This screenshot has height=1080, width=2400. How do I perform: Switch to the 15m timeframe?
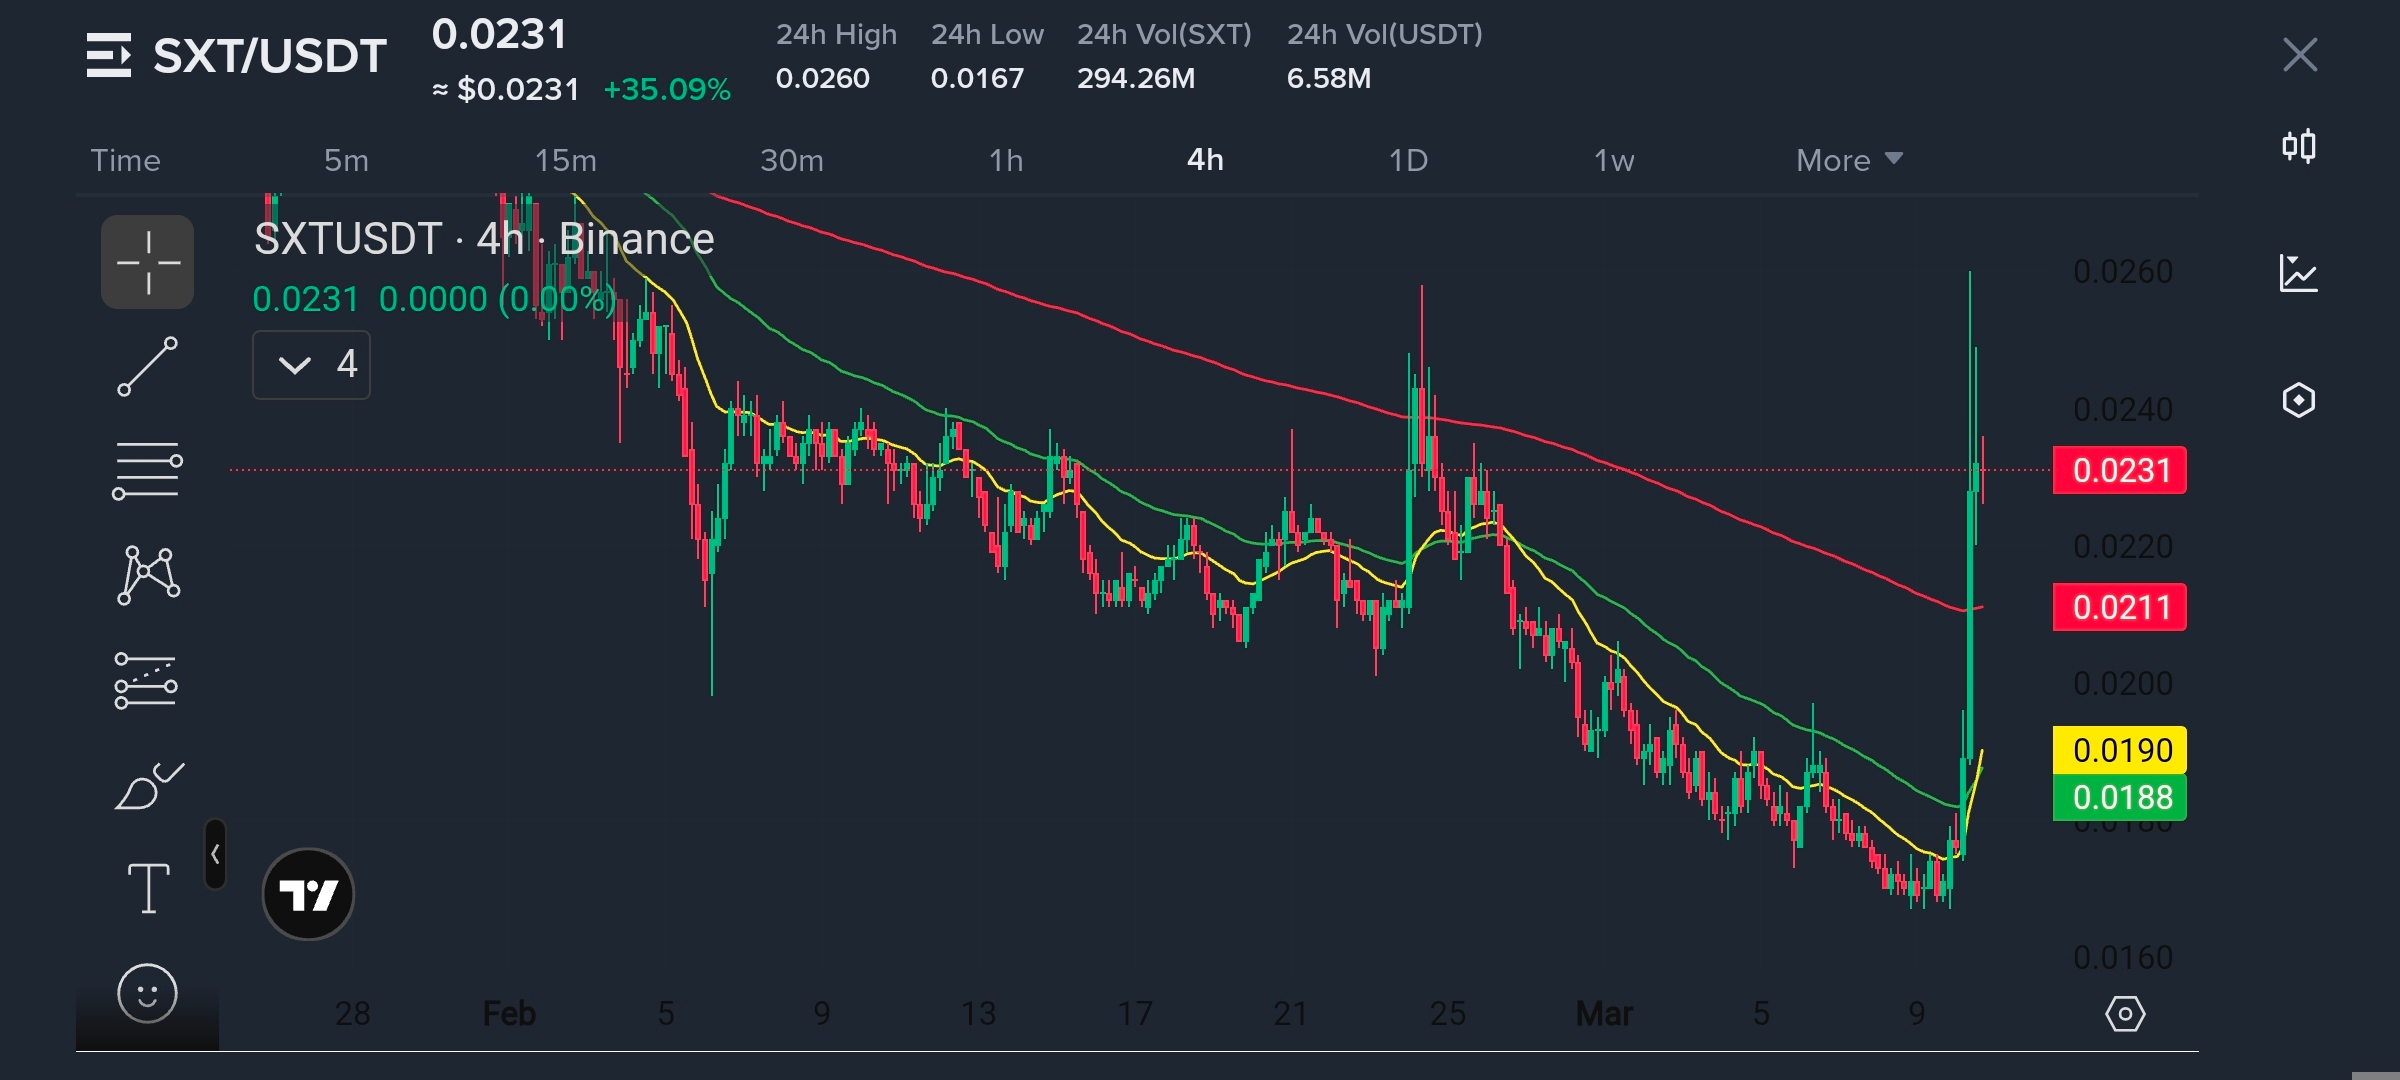click(565, 160)
